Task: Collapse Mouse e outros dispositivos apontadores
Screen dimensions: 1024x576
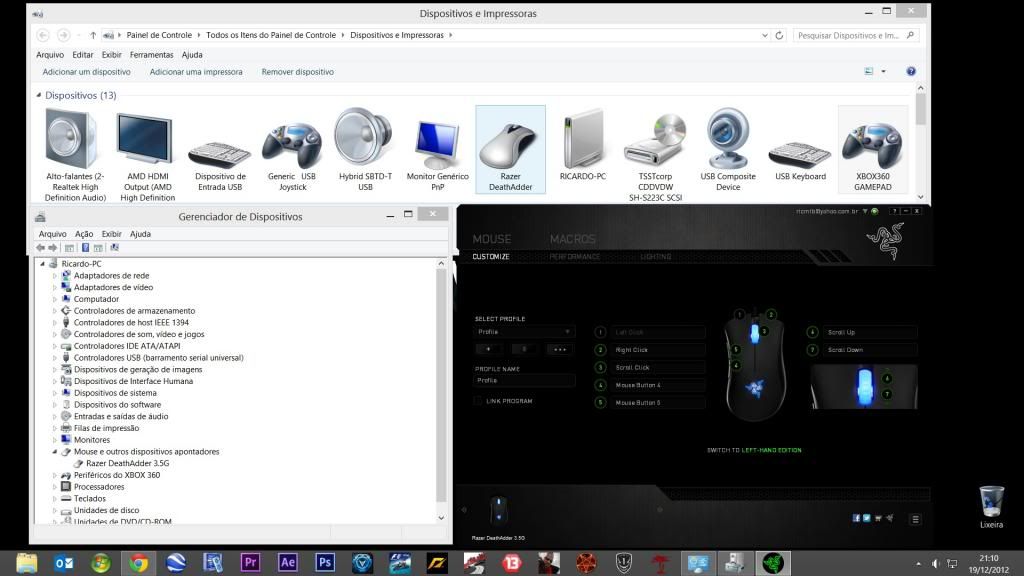Action: [55, 451]
